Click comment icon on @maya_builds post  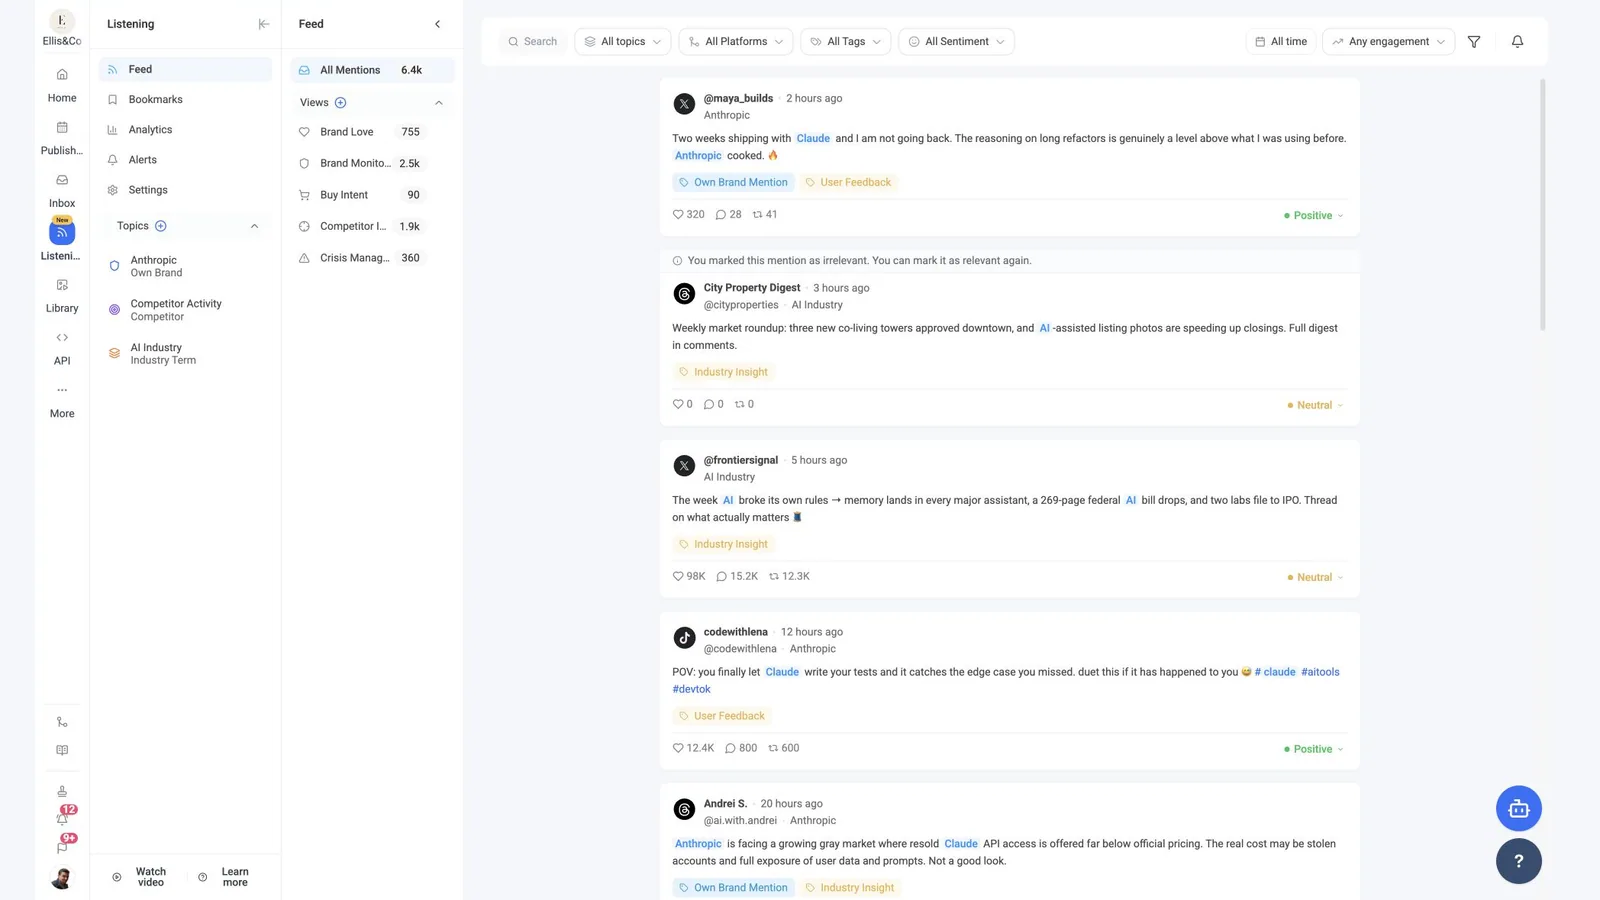coord(721,215)
